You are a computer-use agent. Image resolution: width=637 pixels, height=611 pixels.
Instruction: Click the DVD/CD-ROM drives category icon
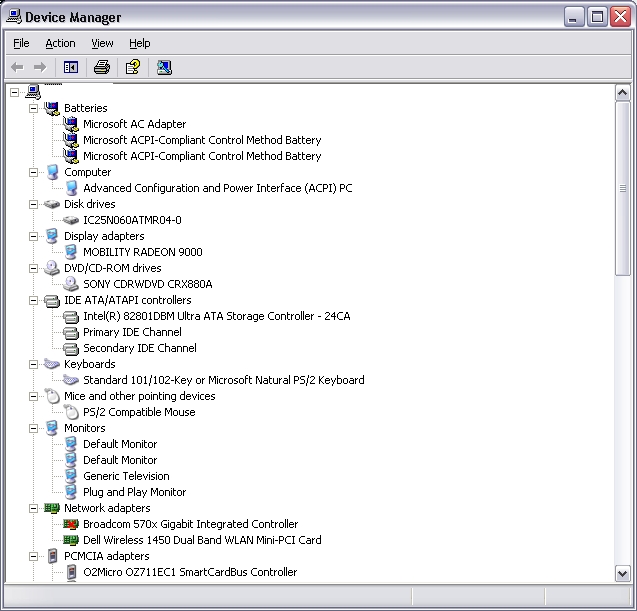(52, 268)
